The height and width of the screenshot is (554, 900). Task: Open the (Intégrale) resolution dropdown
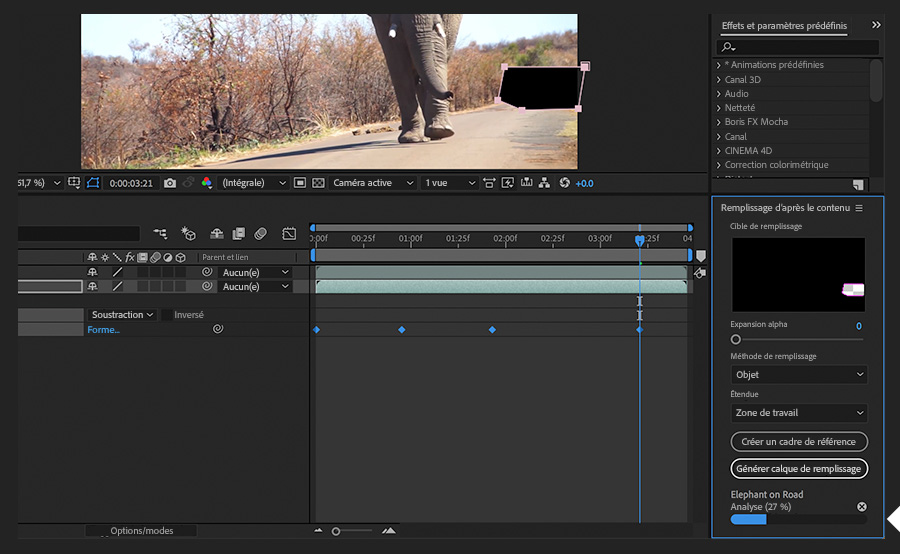pyautogui.click(x=253, y=183)
